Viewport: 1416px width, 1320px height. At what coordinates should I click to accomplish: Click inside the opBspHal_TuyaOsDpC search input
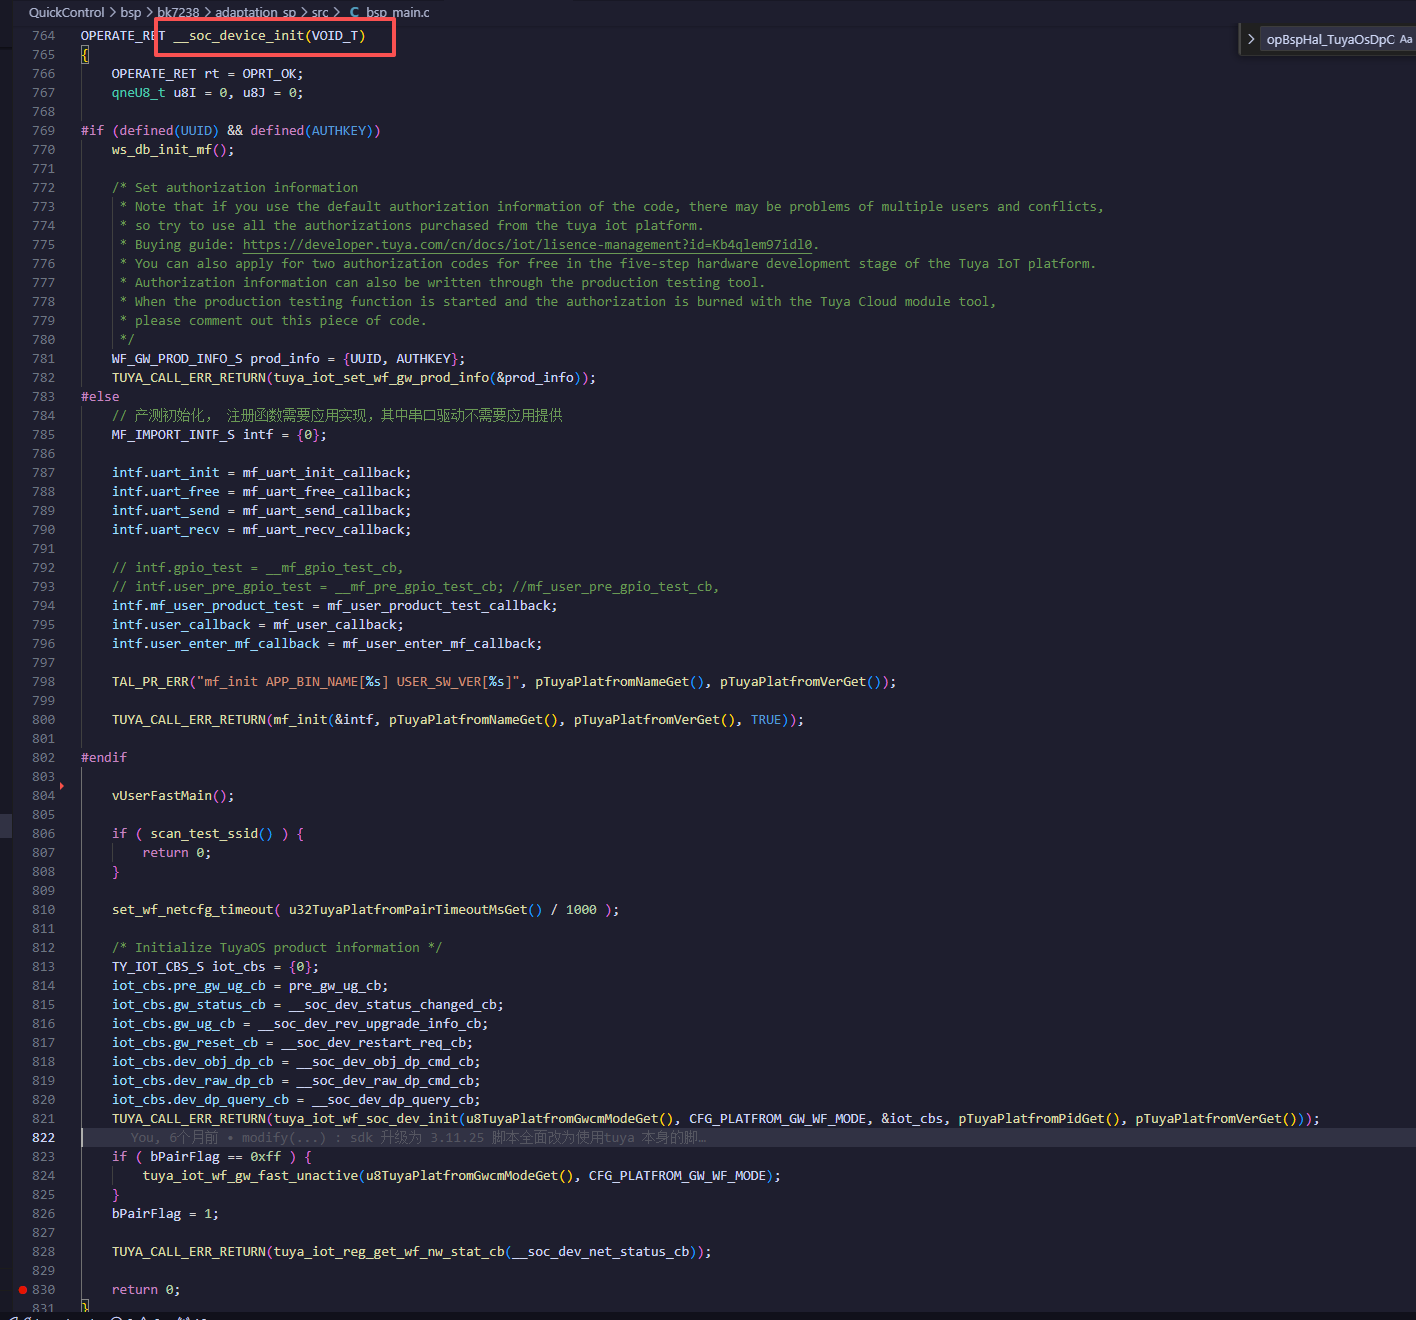click(1330, 39)
